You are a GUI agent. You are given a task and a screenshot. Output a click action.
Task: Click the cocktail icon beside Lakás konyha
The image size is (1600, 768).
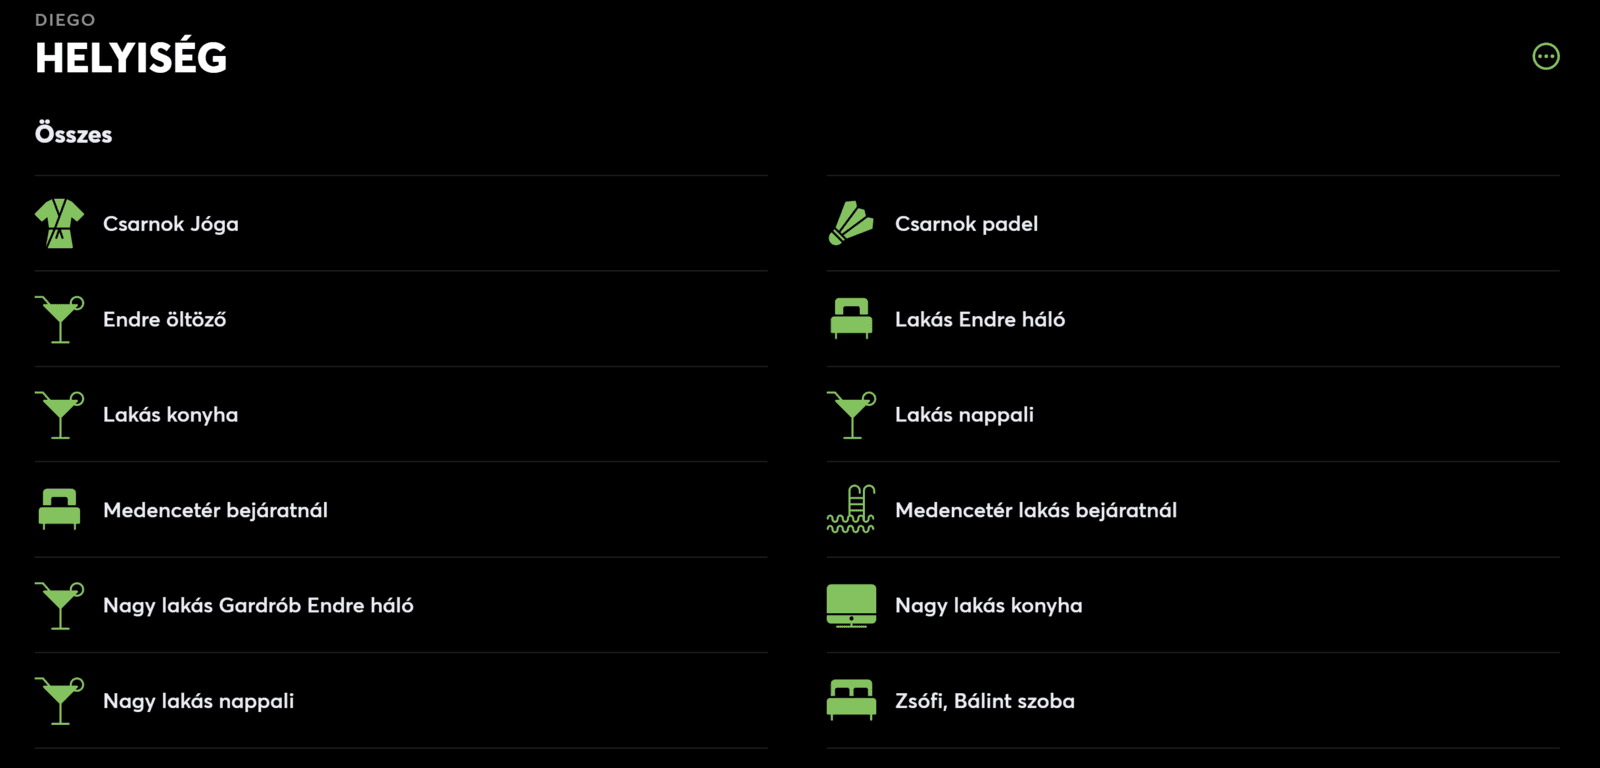(x=59, y=414)
